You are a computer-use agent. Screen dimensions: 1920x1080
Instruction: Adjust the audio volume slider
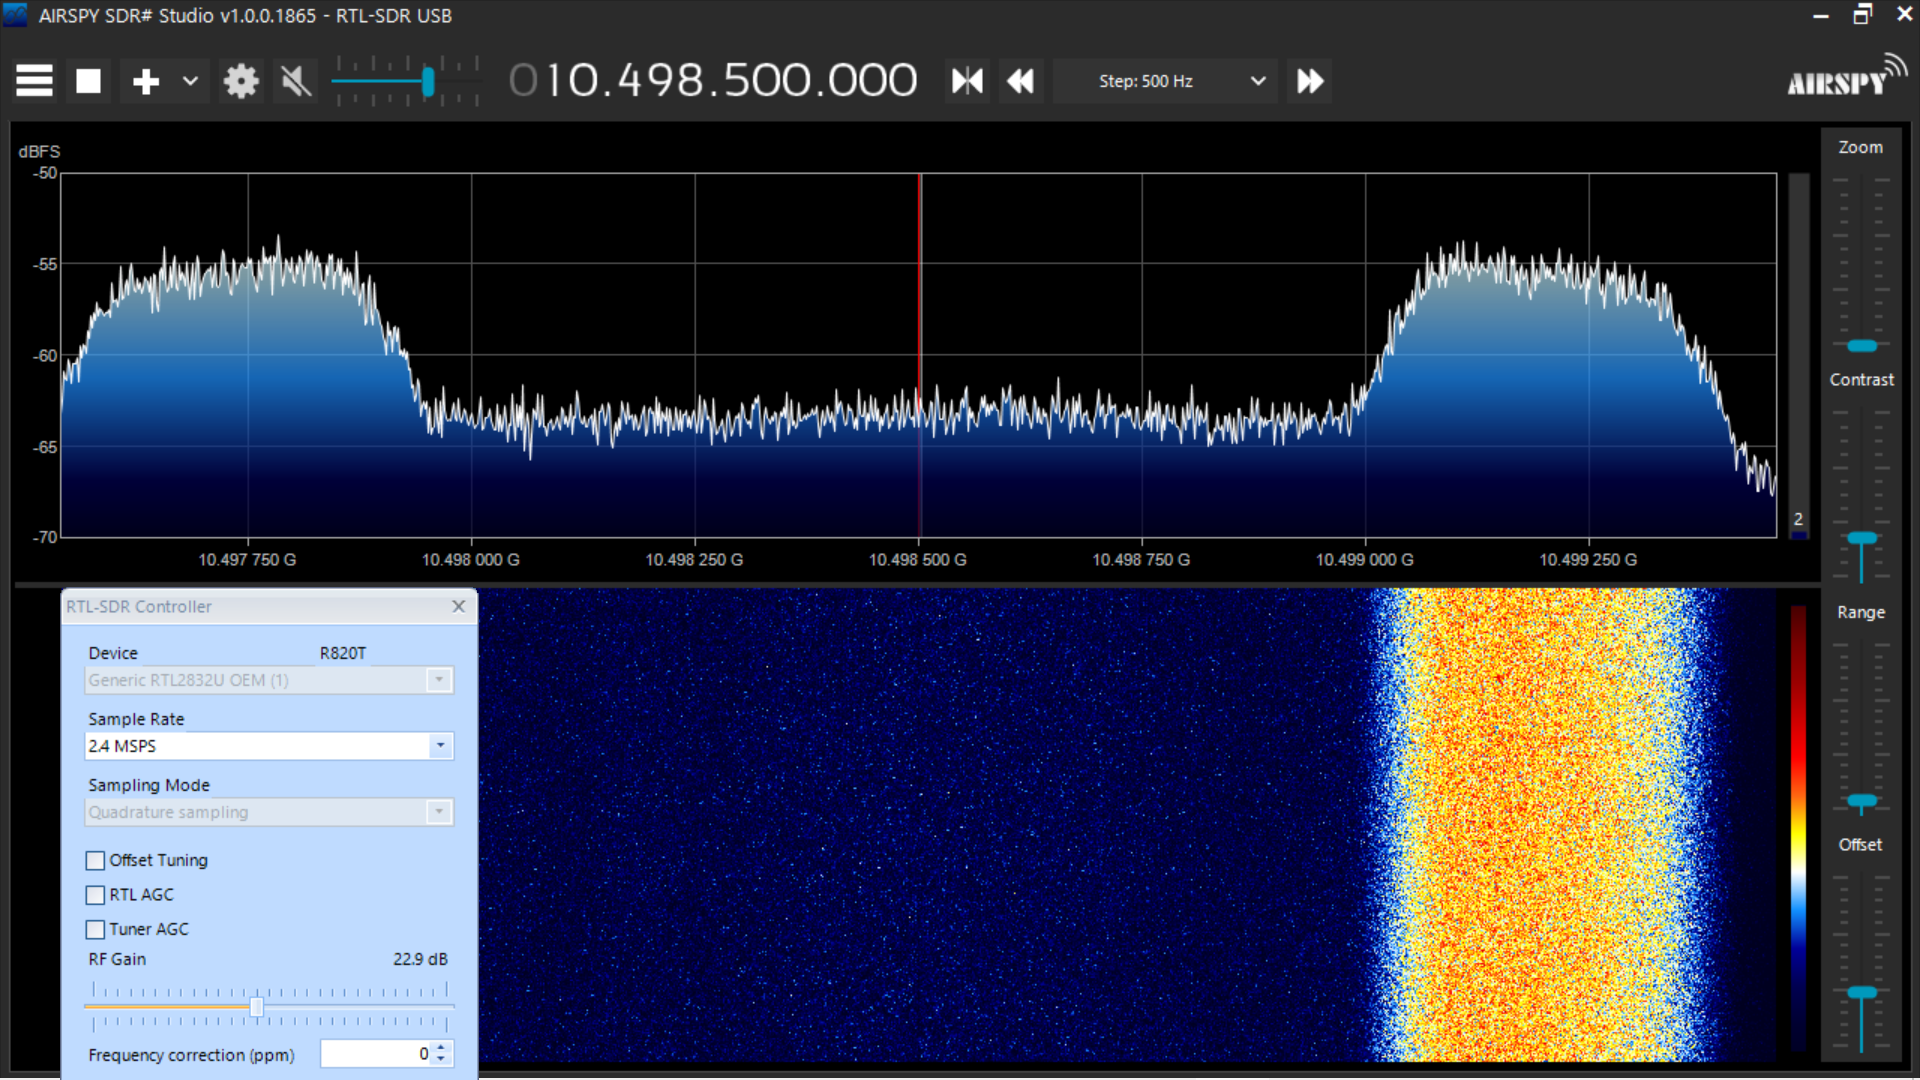pyautogui.click(x=428, y=81)
